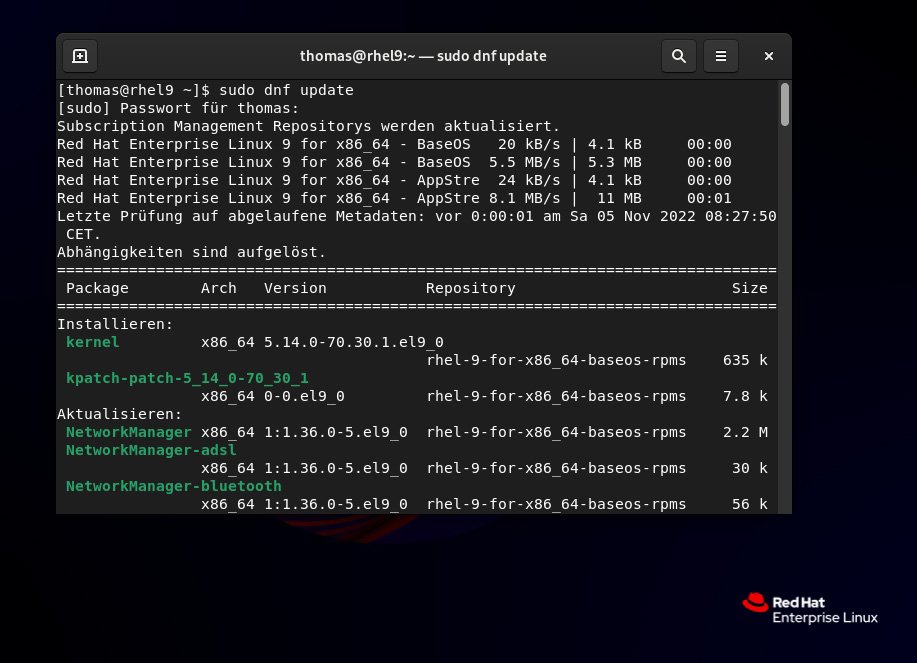Click the window title sudo dnf update
917x663 pixels.
(424, 56)
